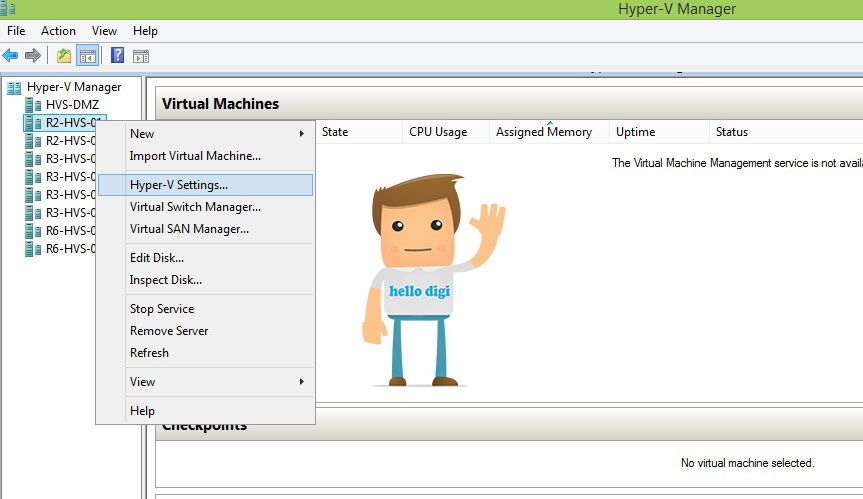This screenshot has height=499, width=863.
Task: Click Remove Server in the context menu
Action: [205, 331]
